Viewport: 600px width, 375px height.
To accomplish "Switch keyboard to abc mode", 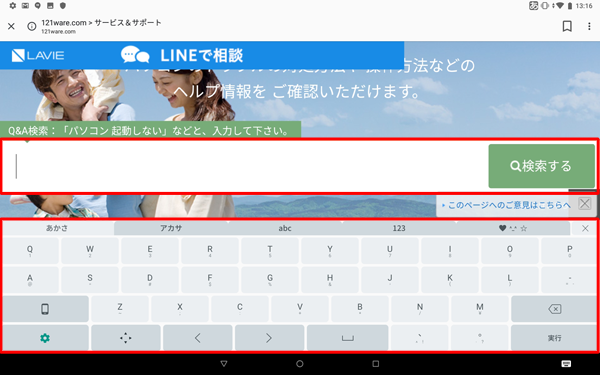I will click(285, 228).
